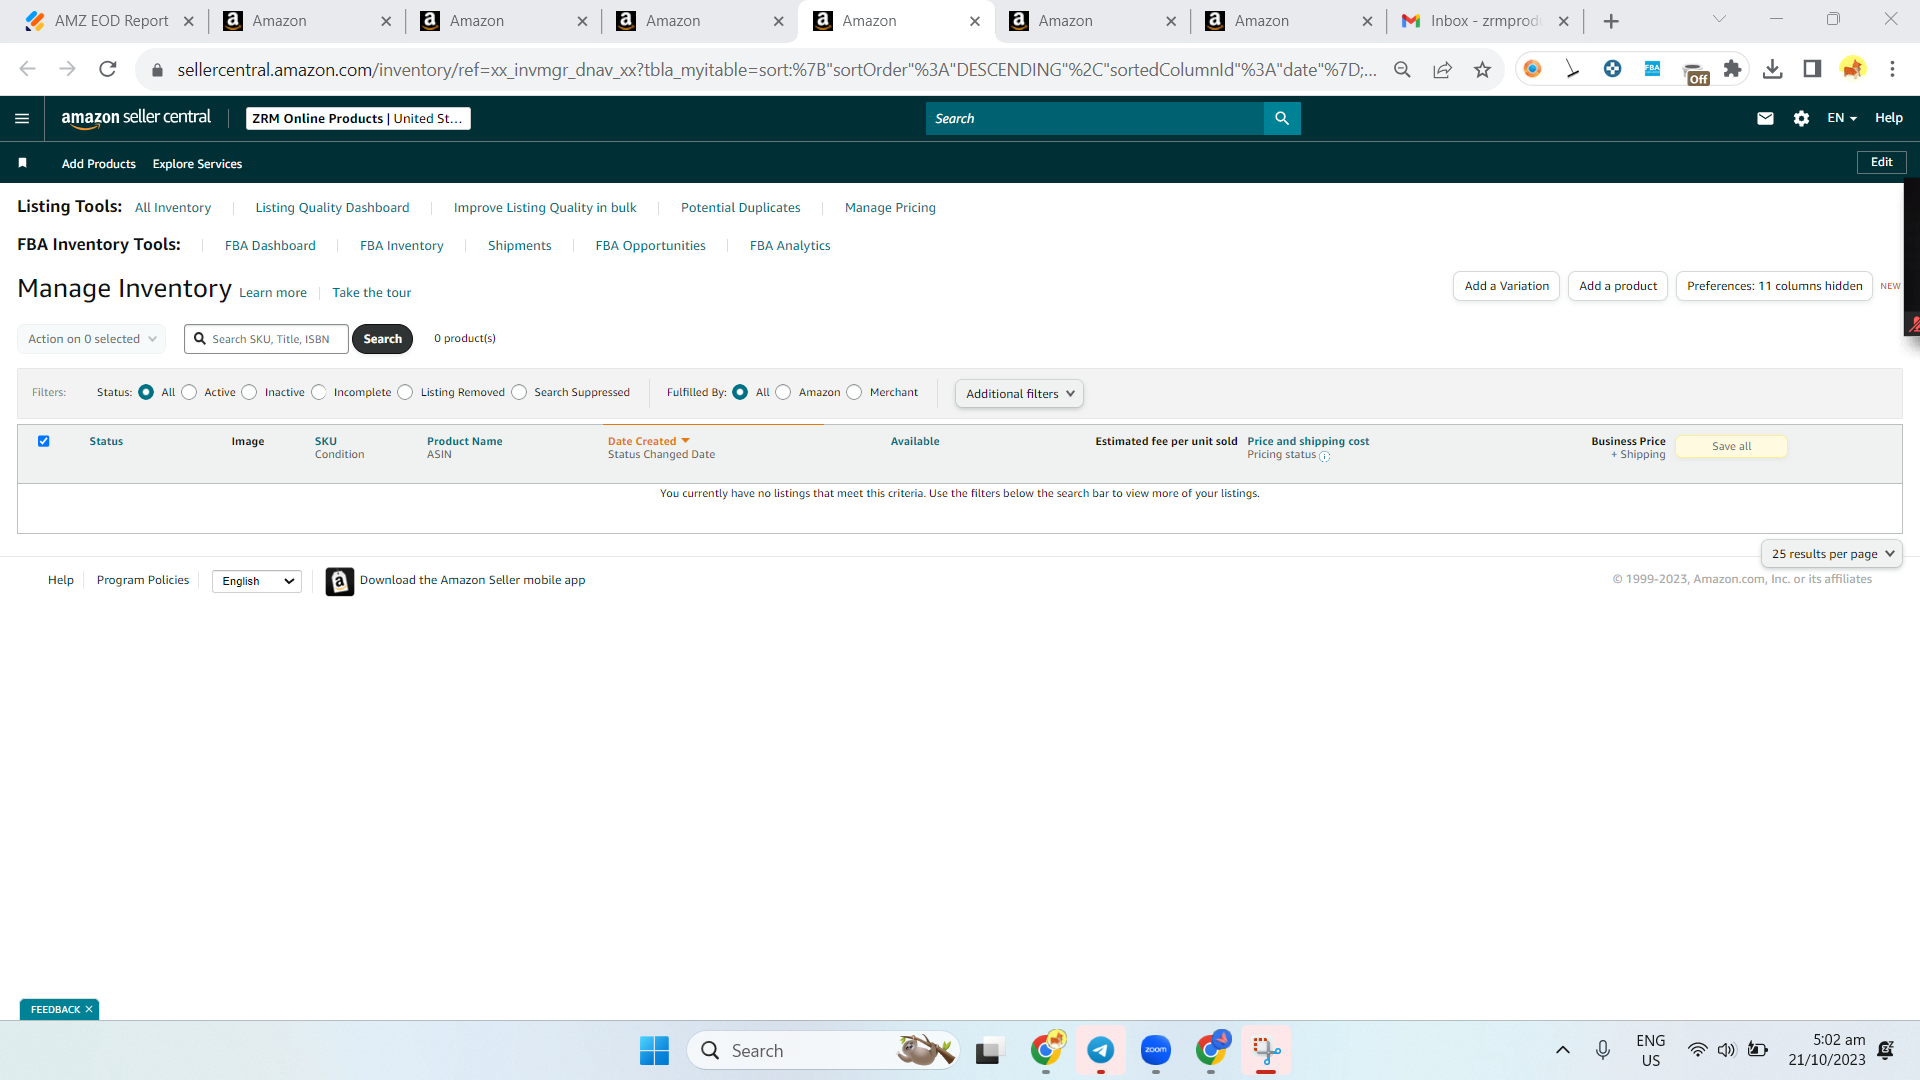Click the Search SKU, Title, ISBN field
Viewport: 1920px width, 1080px height.
point(267,339)
